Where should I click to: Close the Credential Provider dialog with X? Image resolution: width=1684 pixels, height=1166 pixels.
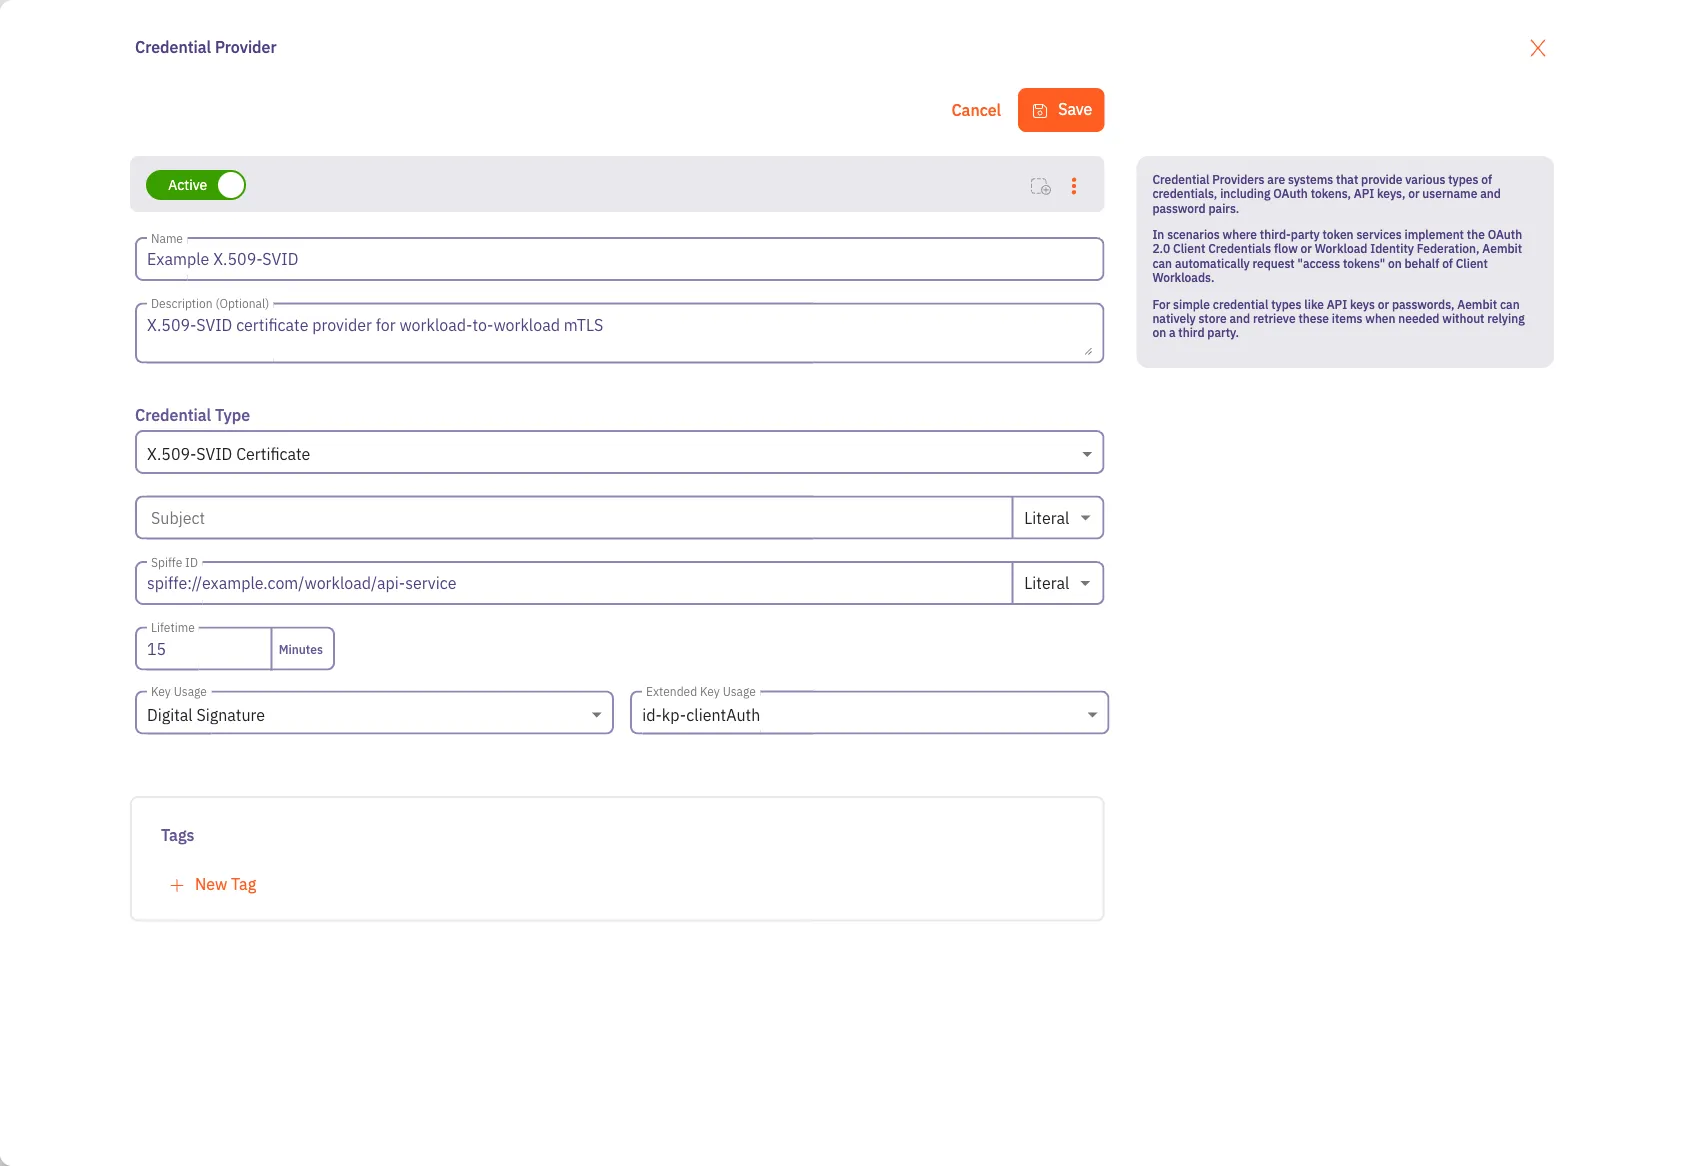click(1538, 48)
